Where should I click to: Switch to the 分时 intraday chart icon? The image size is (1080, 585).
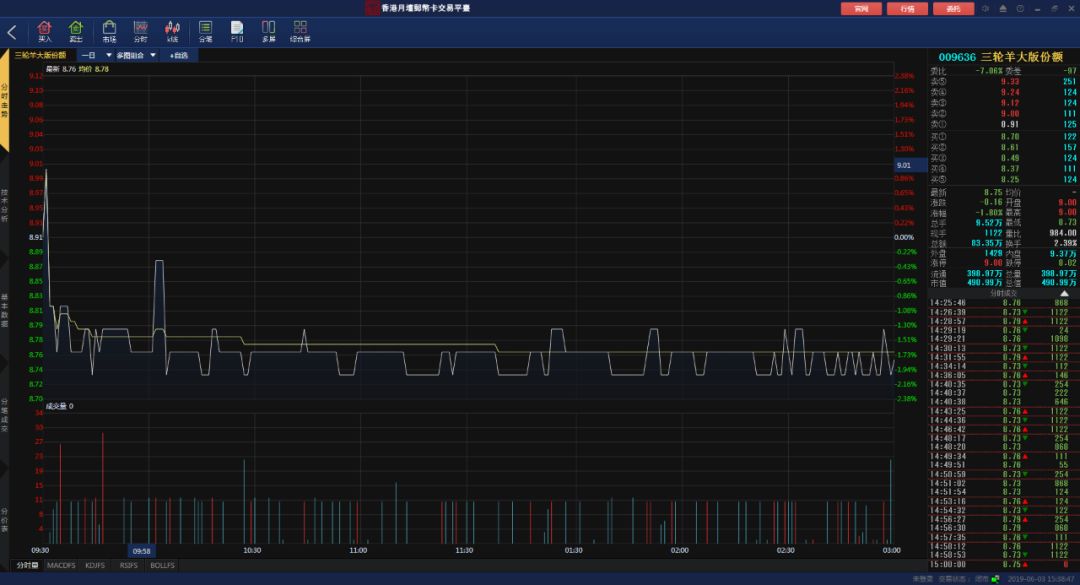pyautogui.click(x=141, y=31)
